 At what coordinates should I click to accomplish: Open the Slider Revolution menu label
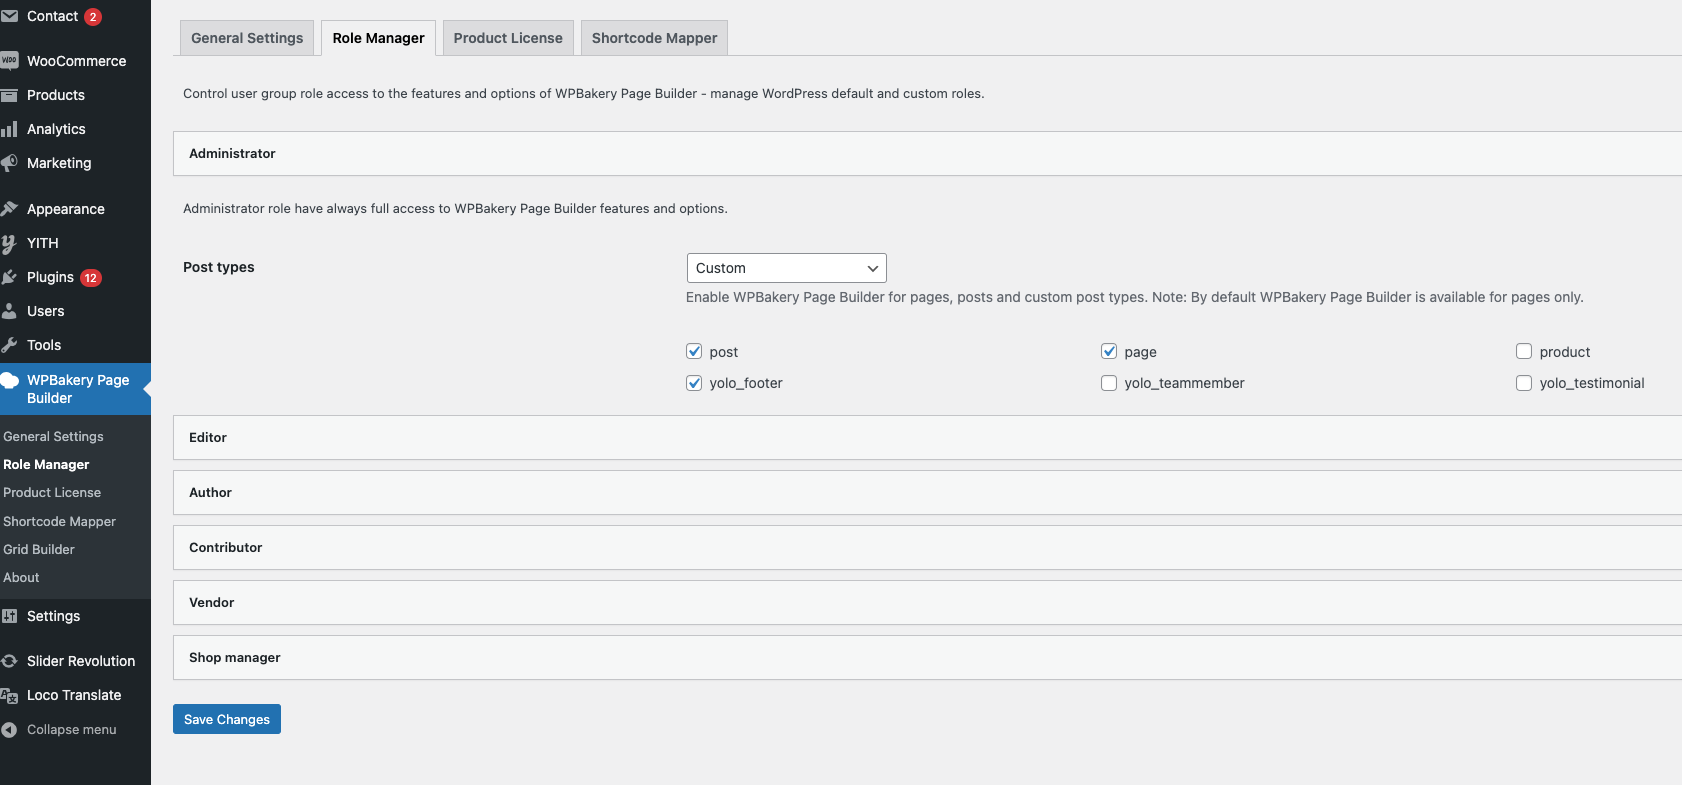(81, 661)
